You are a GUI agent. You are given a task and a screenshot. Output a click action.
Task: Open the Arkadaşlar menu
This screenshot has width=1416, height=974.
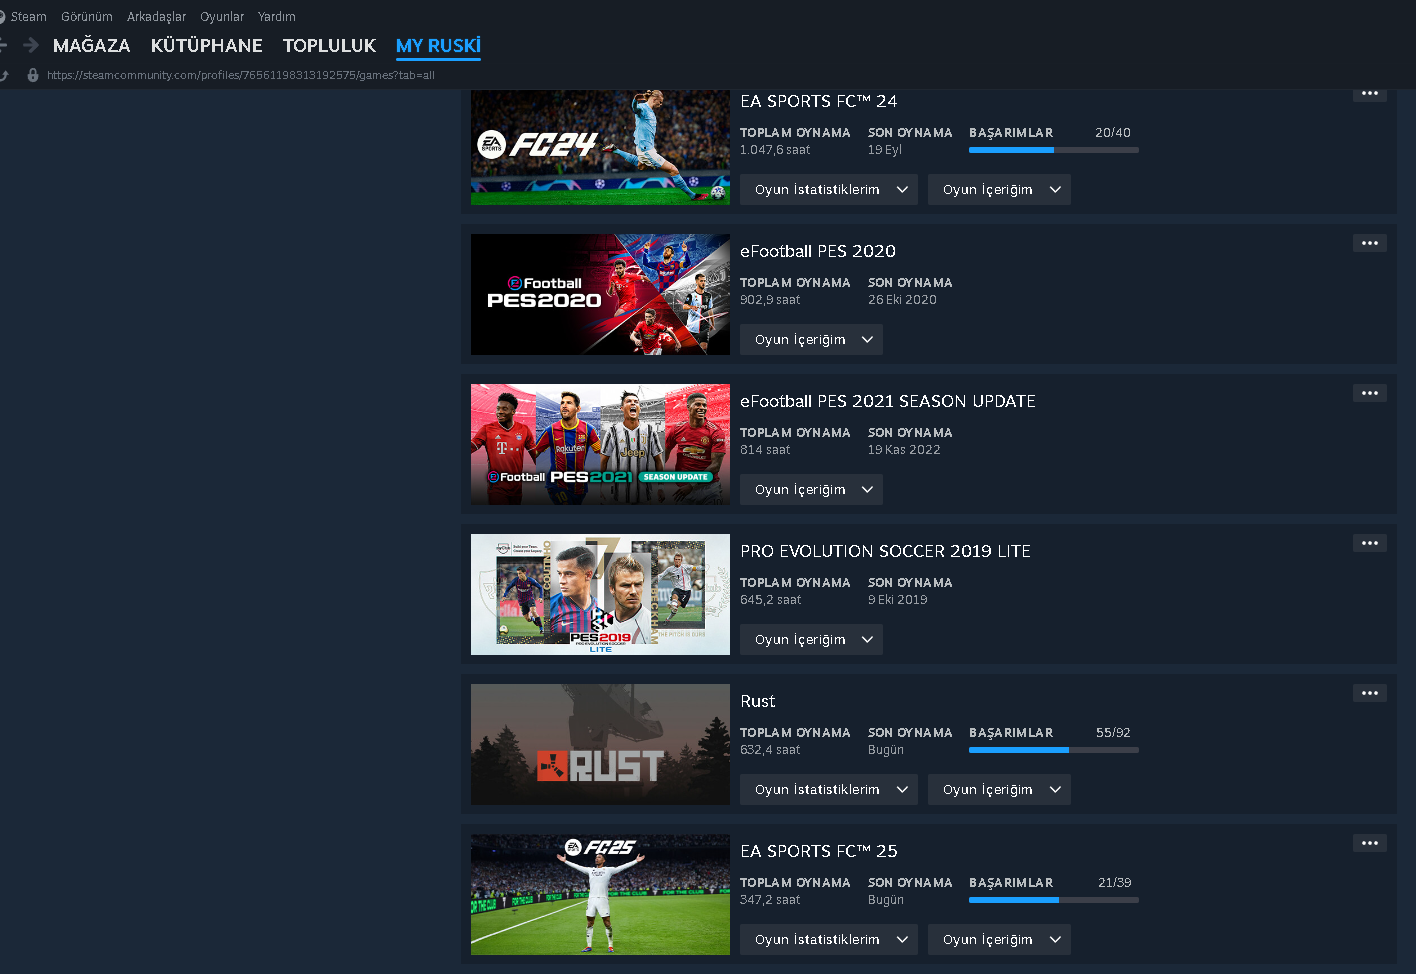click(x=156, y=17)
